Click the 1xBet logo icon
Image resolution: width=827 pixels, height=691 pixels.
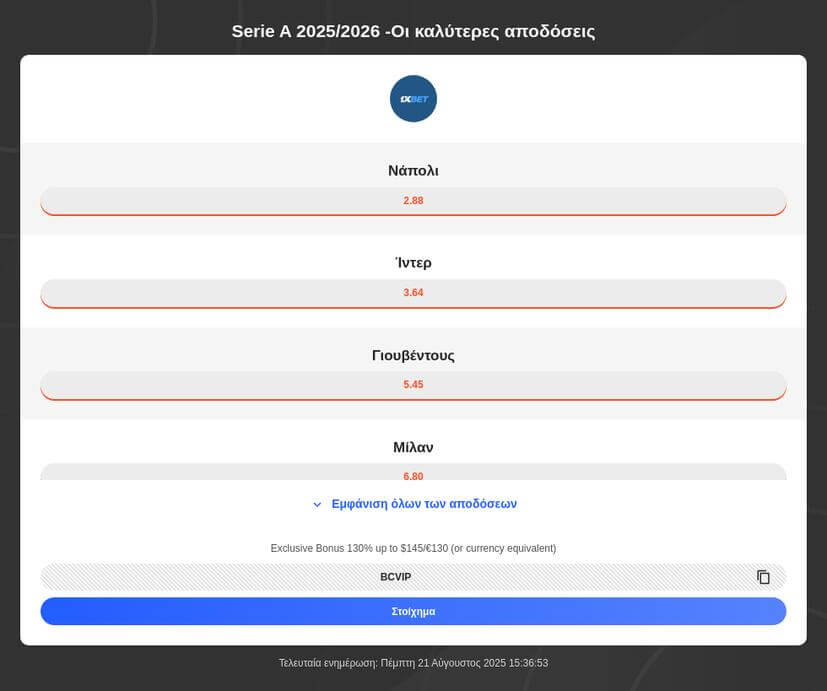413,99
